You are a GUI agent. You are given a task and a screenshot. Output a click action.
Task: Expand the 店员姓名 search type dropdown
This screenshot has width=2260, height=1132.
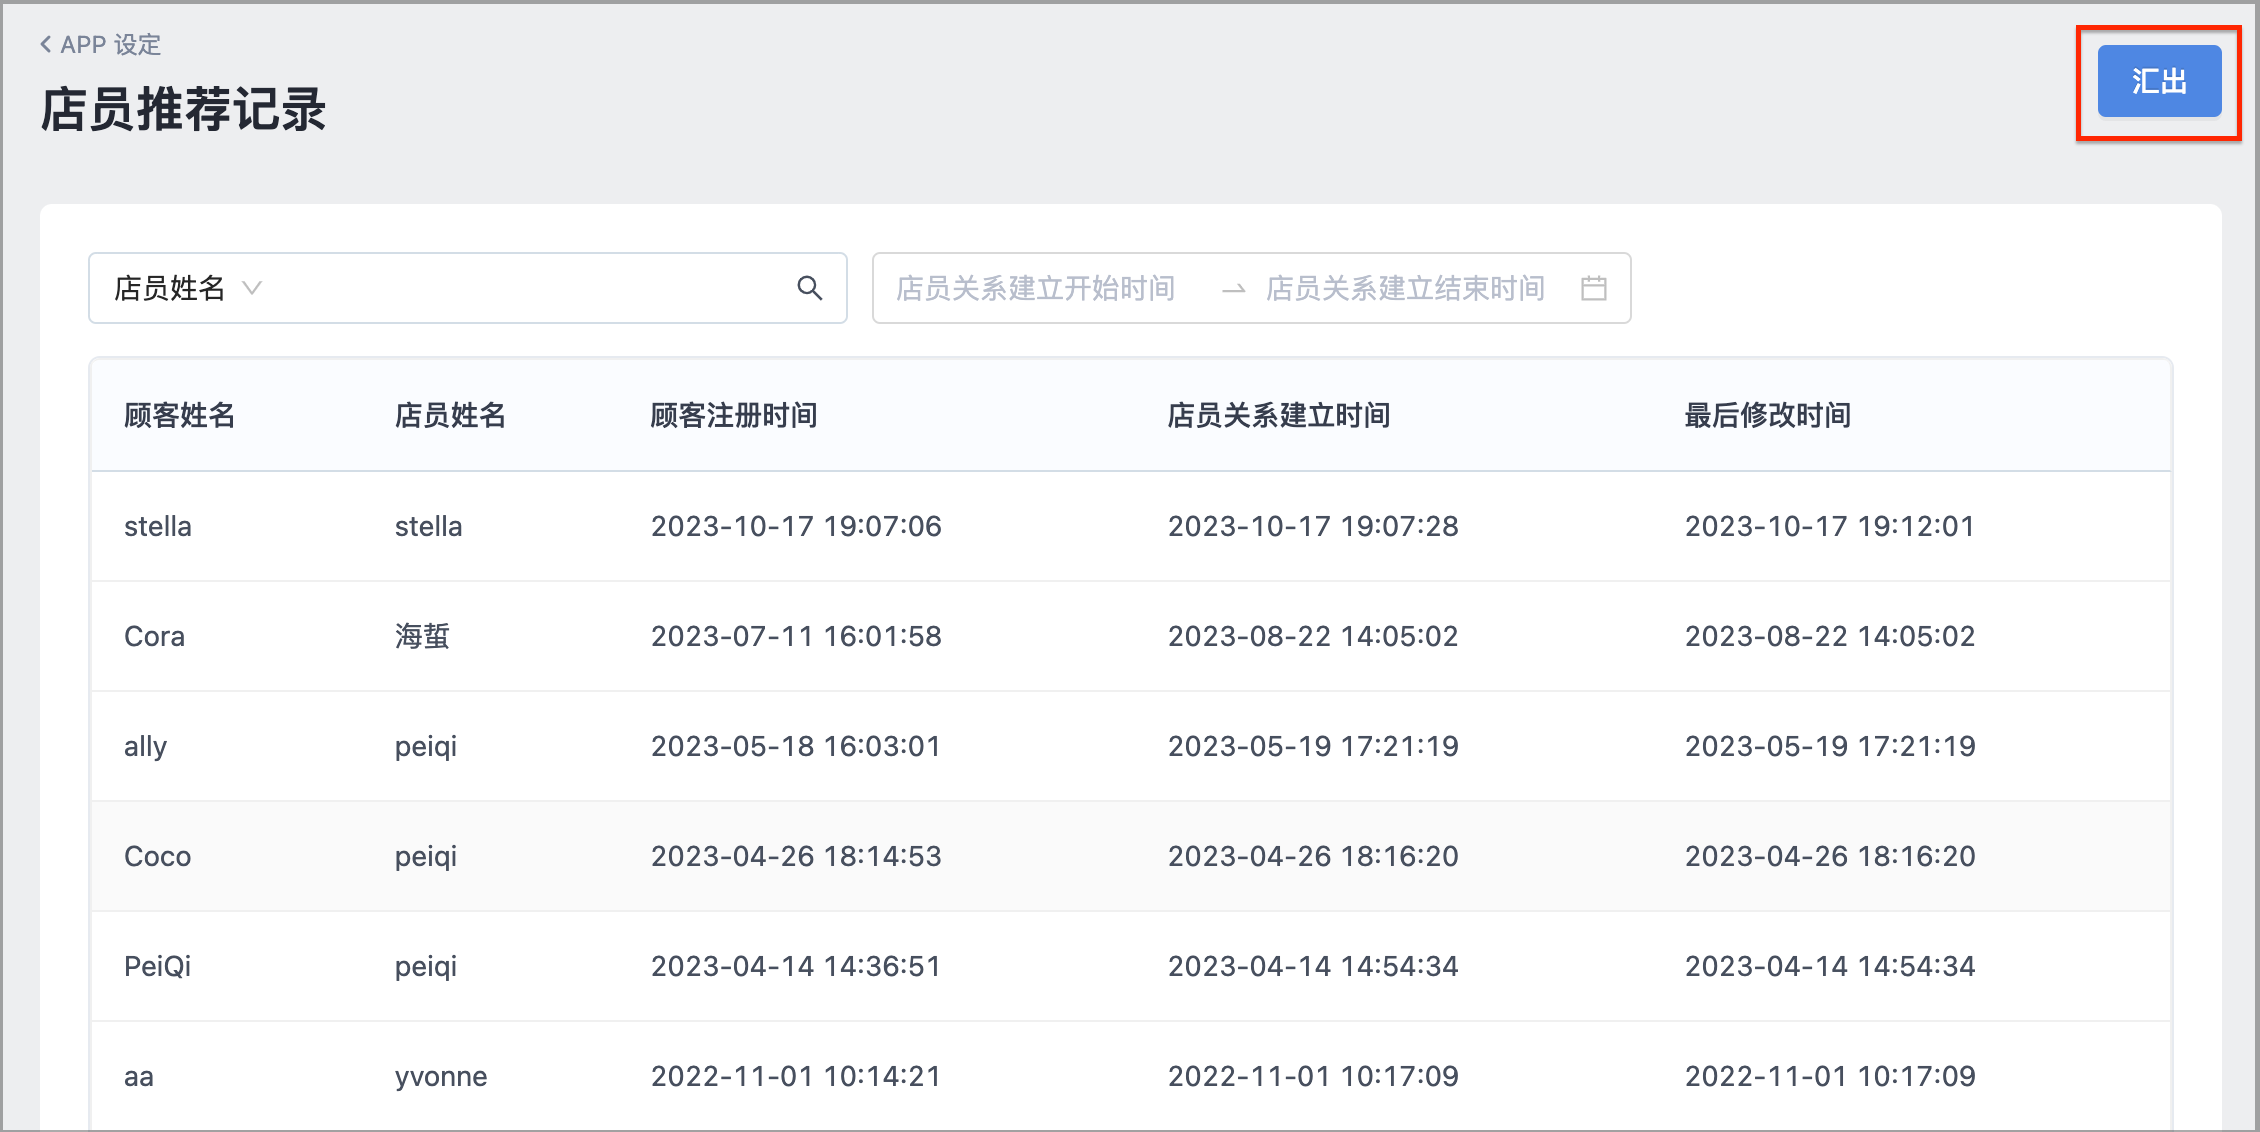[188, 288]
